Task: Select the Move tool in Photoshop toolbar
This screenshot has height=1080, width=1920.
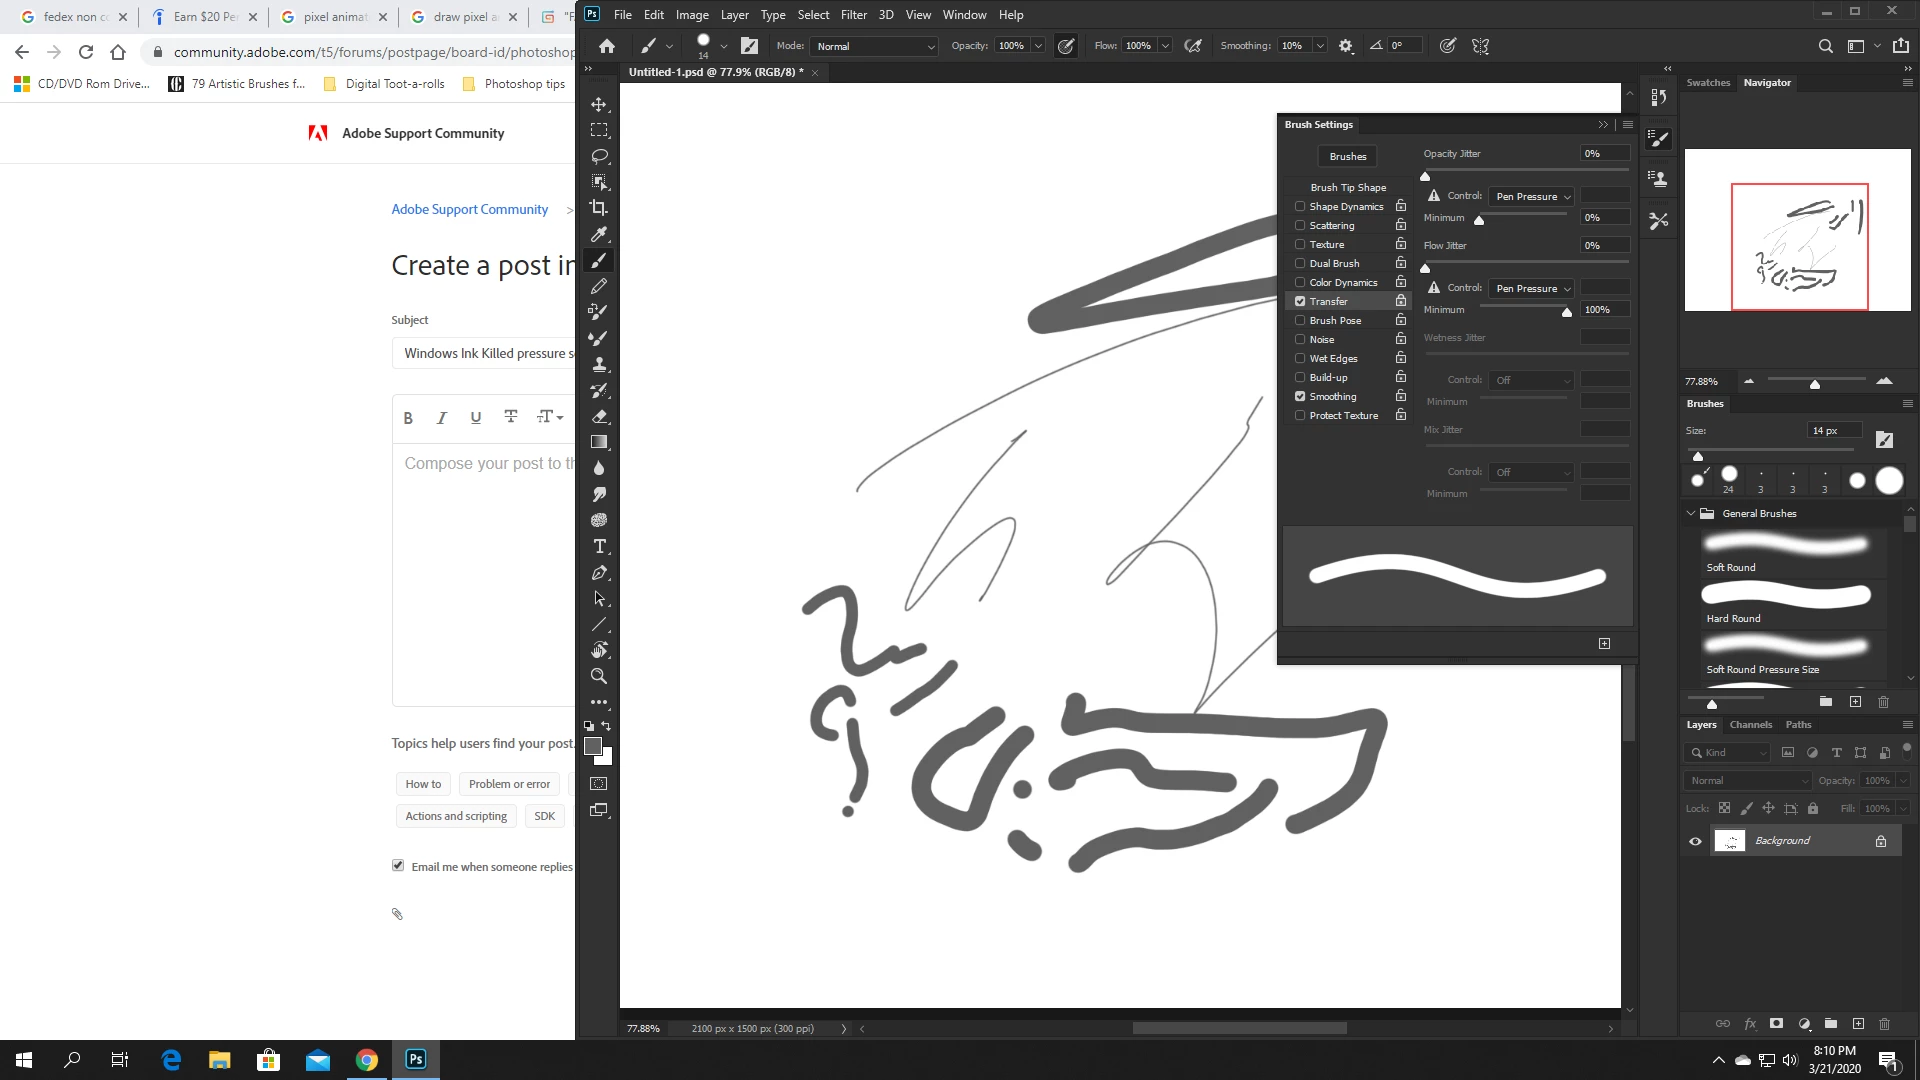Action: (599, 104)
